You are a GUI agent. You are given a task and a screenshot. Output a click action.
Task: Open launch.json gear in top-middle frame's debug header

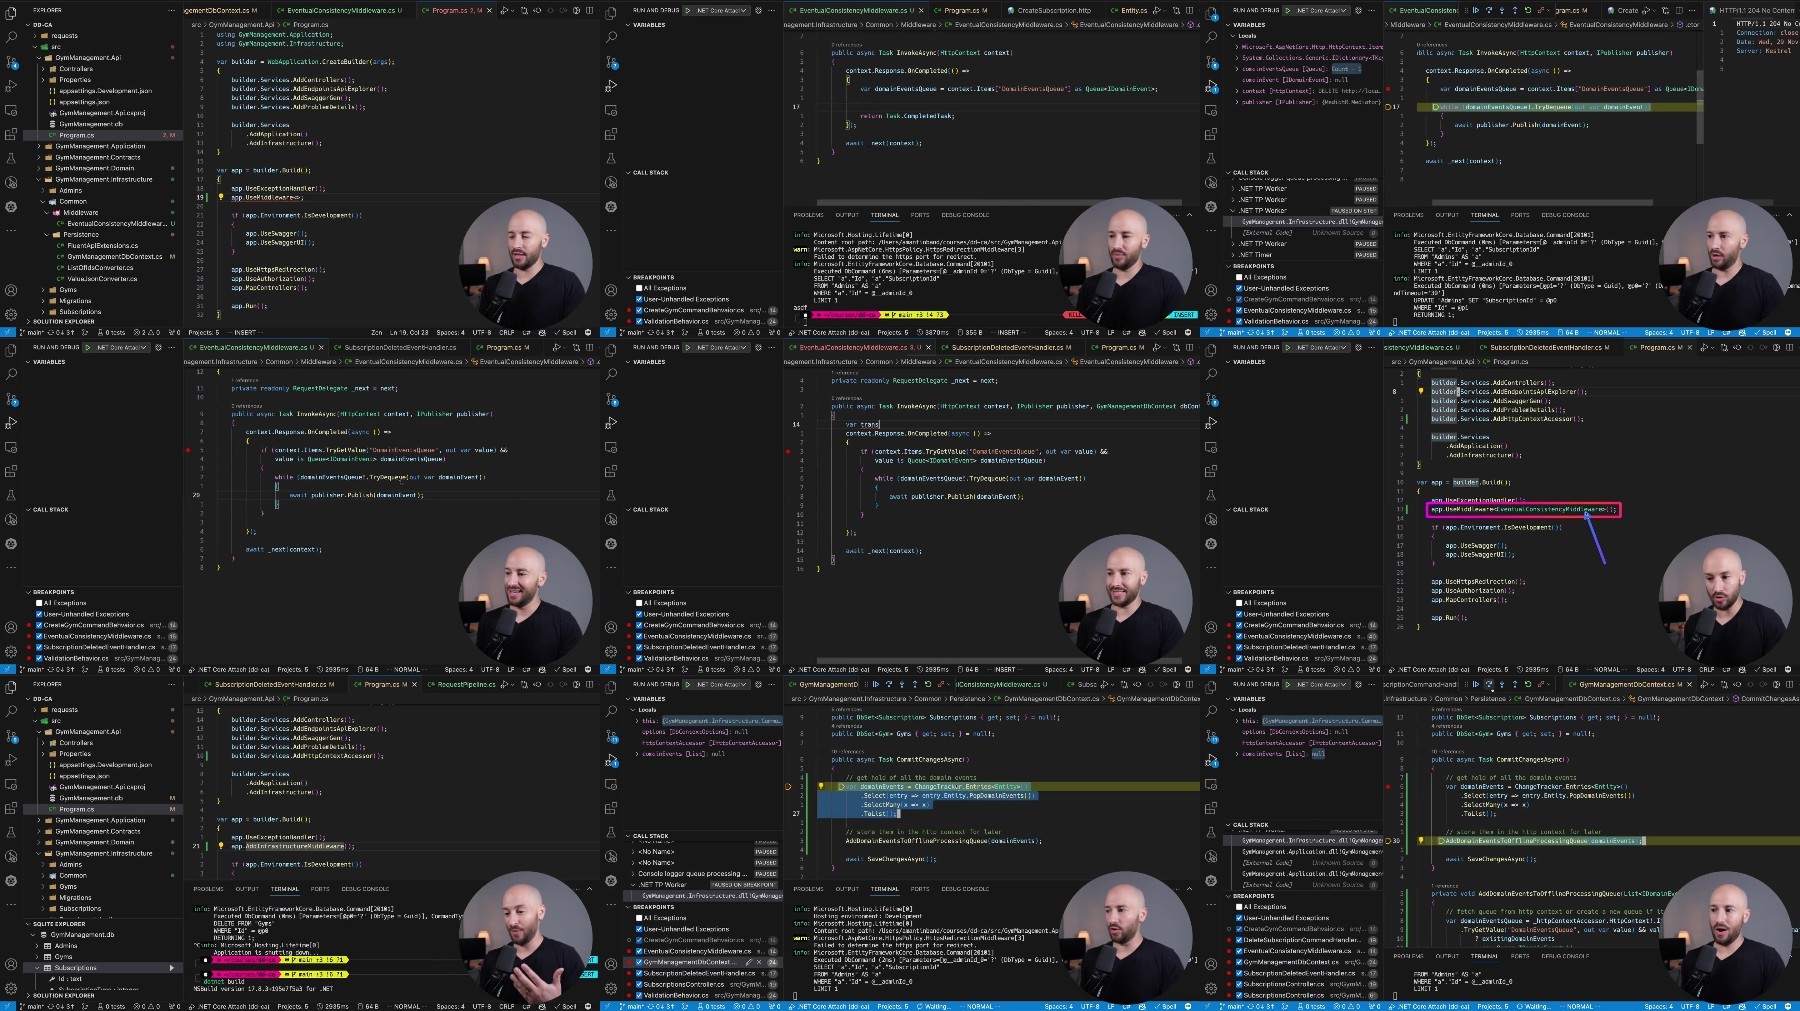(x=758, y=10)
